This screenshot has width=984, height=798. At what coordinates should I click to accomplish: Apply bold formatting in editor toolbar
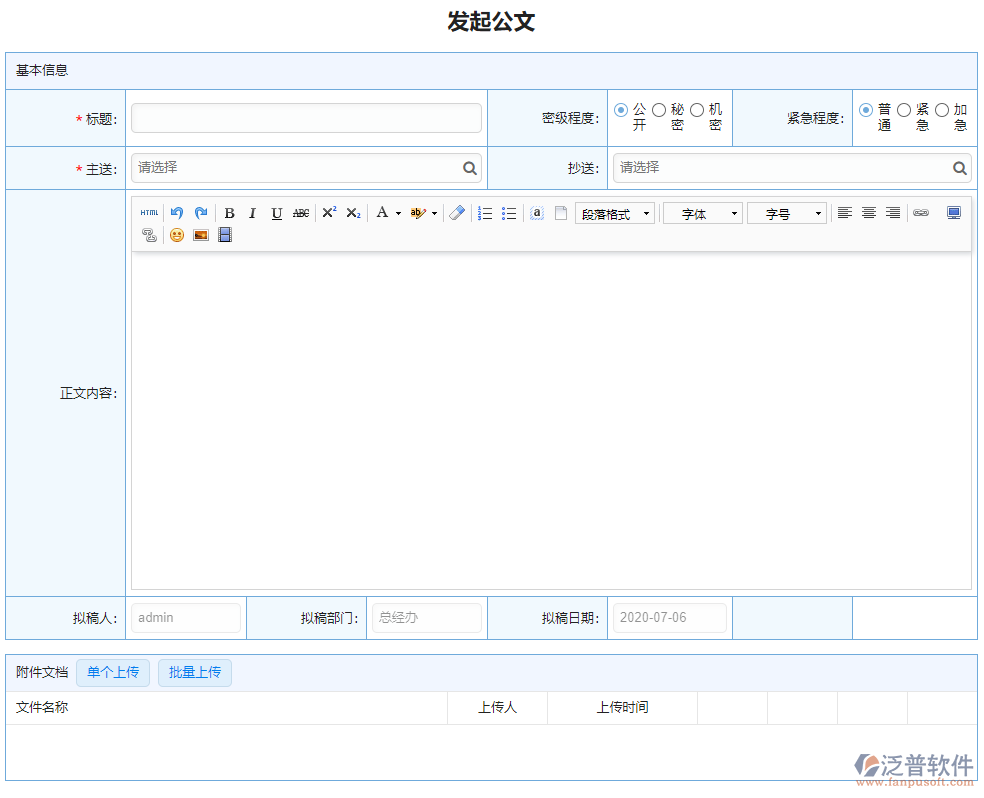[229, 213]
